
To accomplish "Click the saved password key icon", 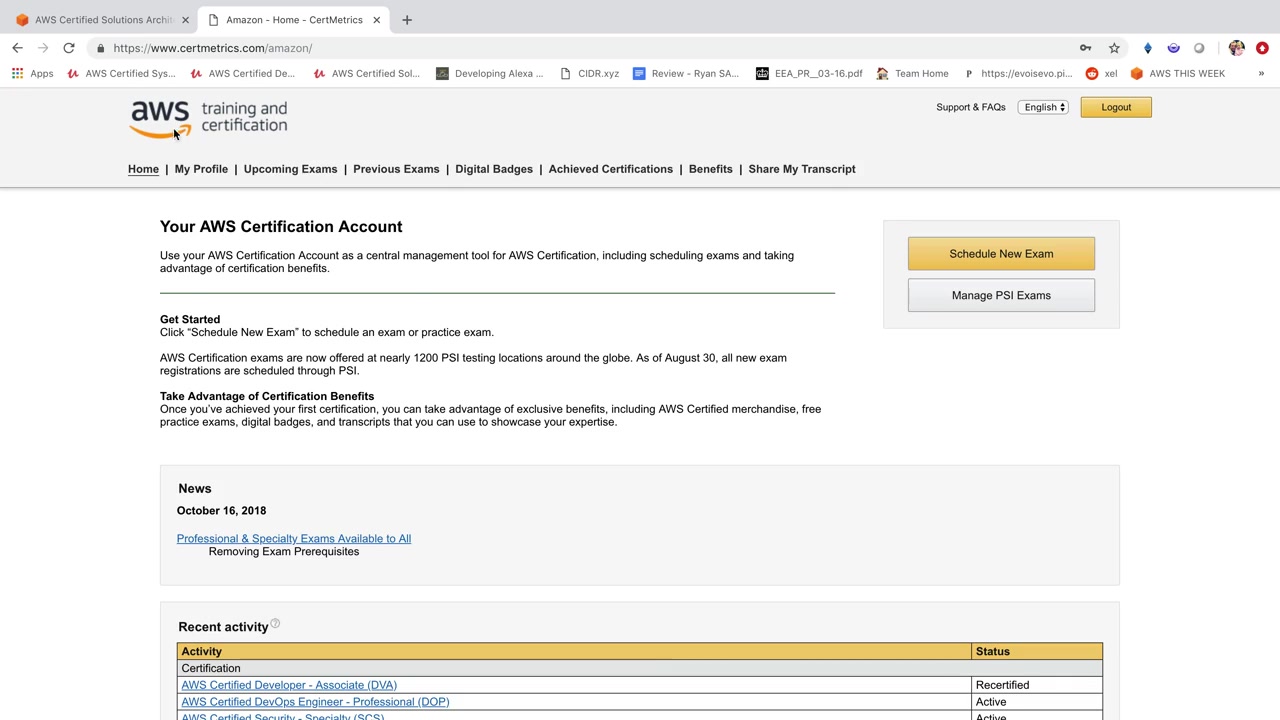I will pyautogui.click(x=1085, y=48).
